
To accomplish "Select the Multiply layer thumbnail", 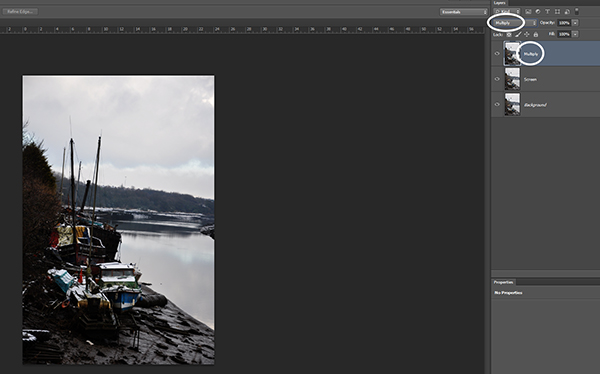I will [512, 54].
